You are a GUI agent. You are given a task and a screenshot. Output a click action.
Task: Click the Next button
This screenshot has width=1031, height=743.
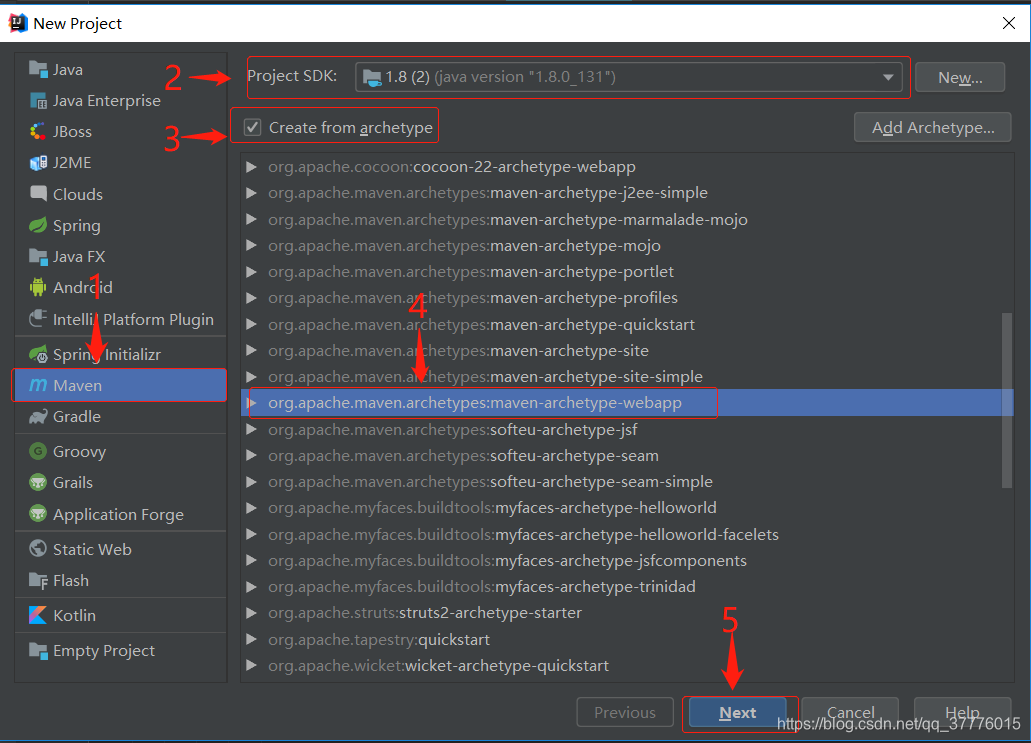point(737,712)
